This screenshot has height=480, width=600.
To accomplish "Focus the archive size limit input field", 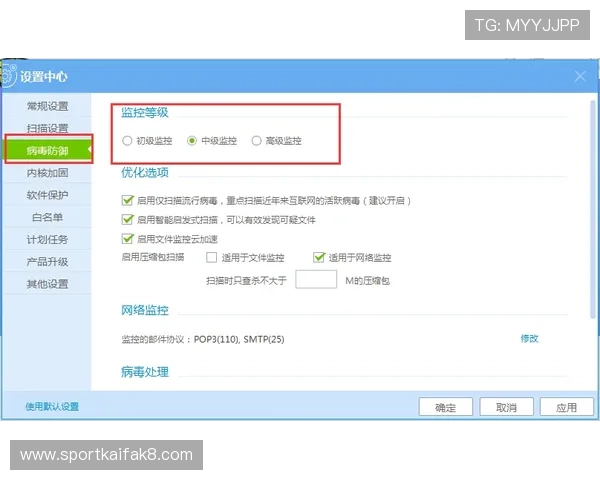I will [316, 279].
